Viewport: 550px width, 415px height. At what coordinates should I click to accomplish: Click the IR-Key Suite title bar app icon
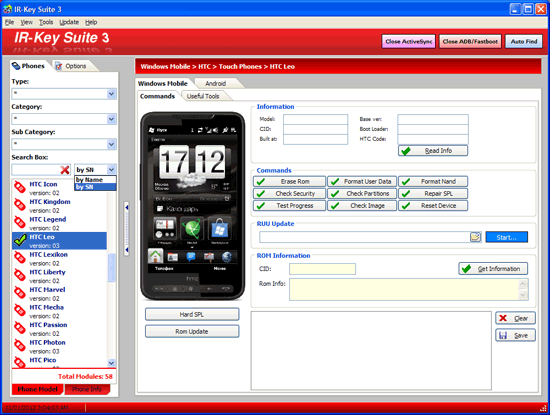click(7, 9)
